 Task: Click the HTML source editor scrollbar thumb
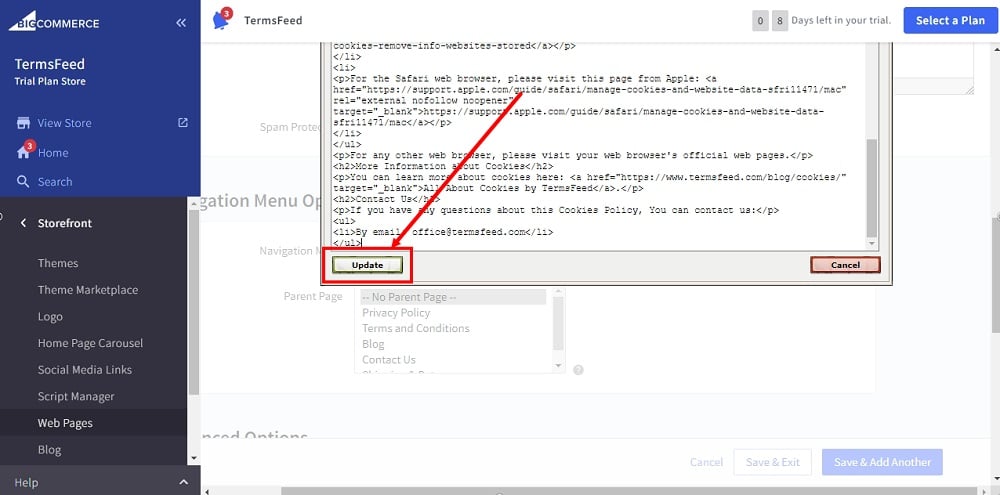point(872,188)
